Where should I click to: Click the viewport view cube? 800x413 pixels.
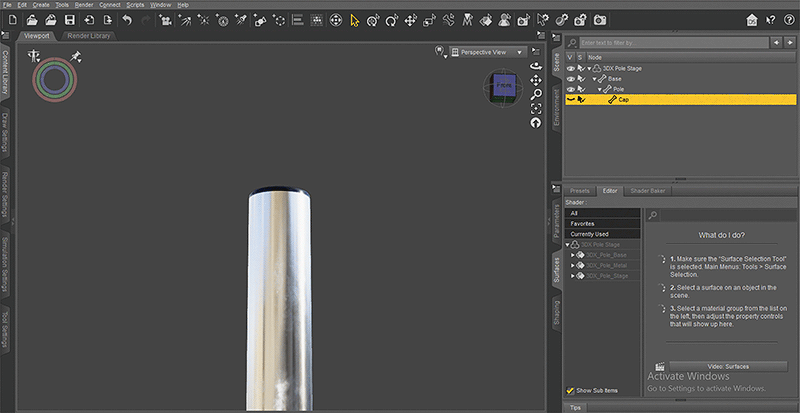503,88
